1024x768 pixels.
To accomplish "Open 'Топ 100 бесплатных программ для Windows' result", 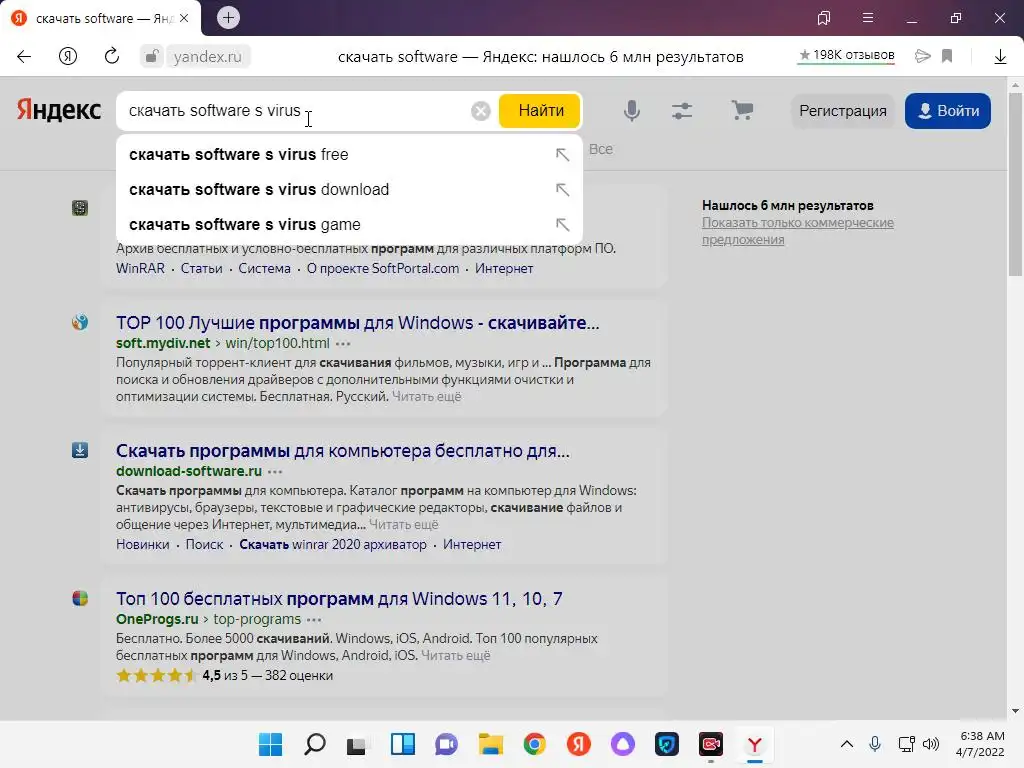I will tap(339, 599).
